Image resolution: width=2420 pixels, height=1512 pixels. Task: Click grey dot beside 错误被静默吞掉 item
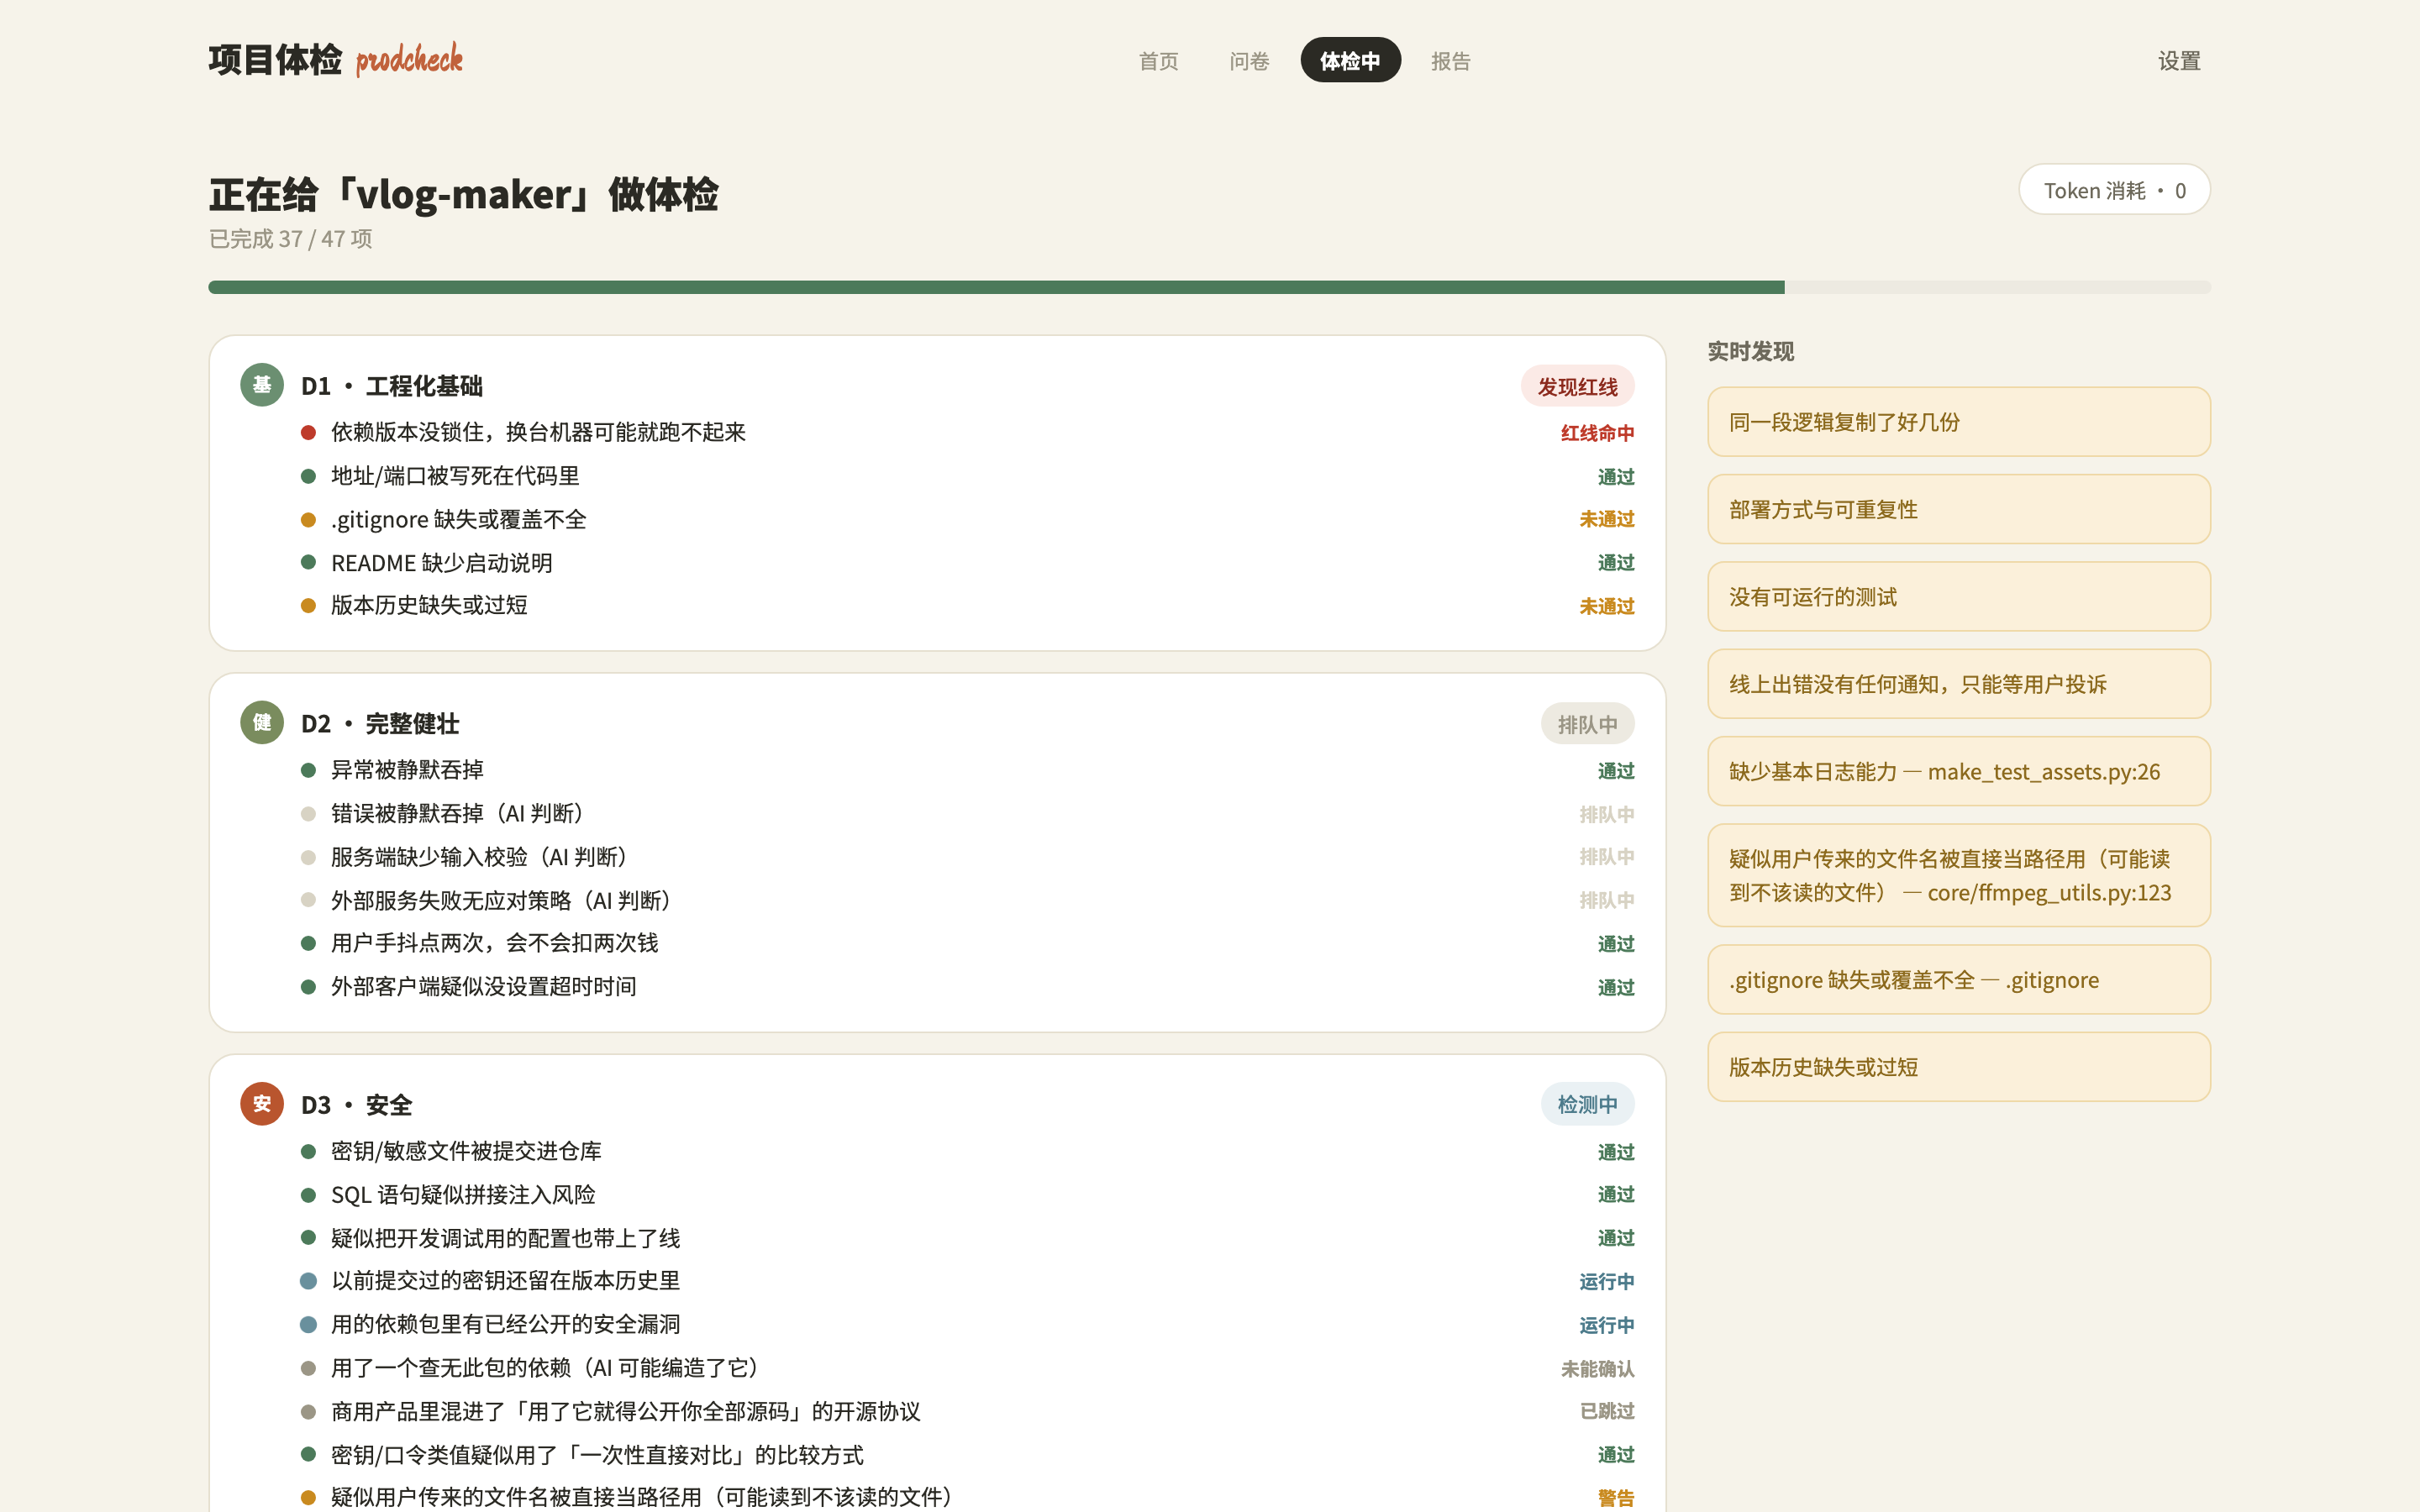coord(309,814)
